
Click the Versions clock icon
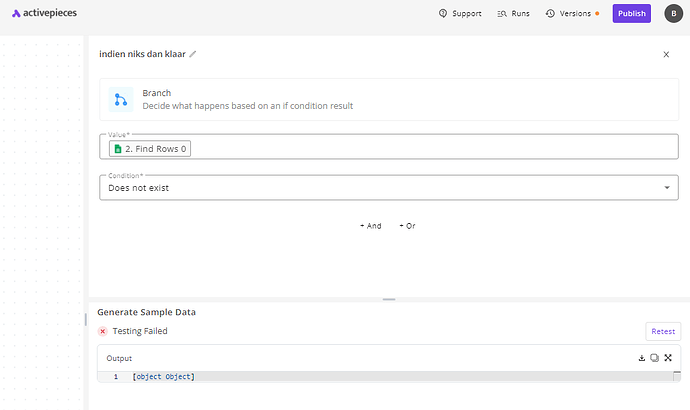click(x=550, y=14)
